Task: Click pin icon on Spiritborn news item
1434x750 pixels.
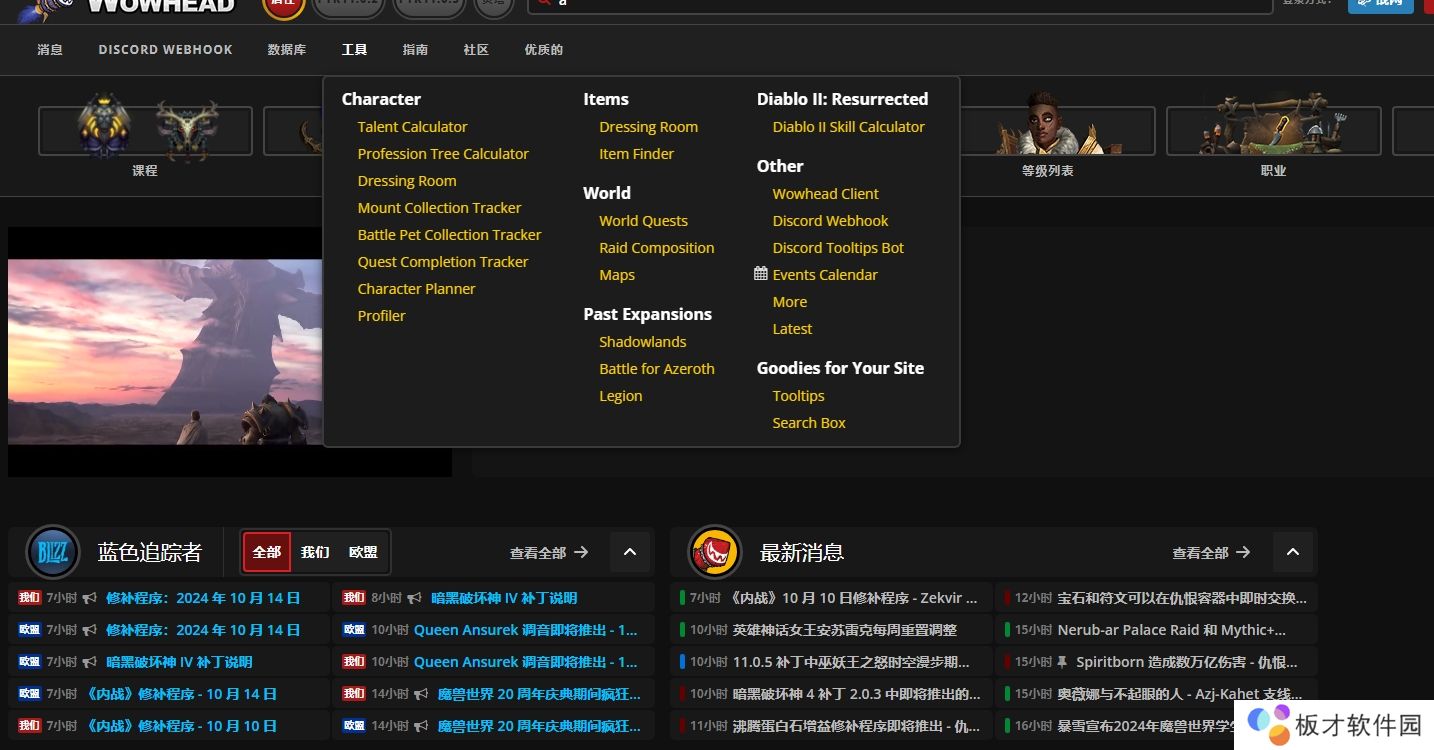Action: click(1062, 662)
